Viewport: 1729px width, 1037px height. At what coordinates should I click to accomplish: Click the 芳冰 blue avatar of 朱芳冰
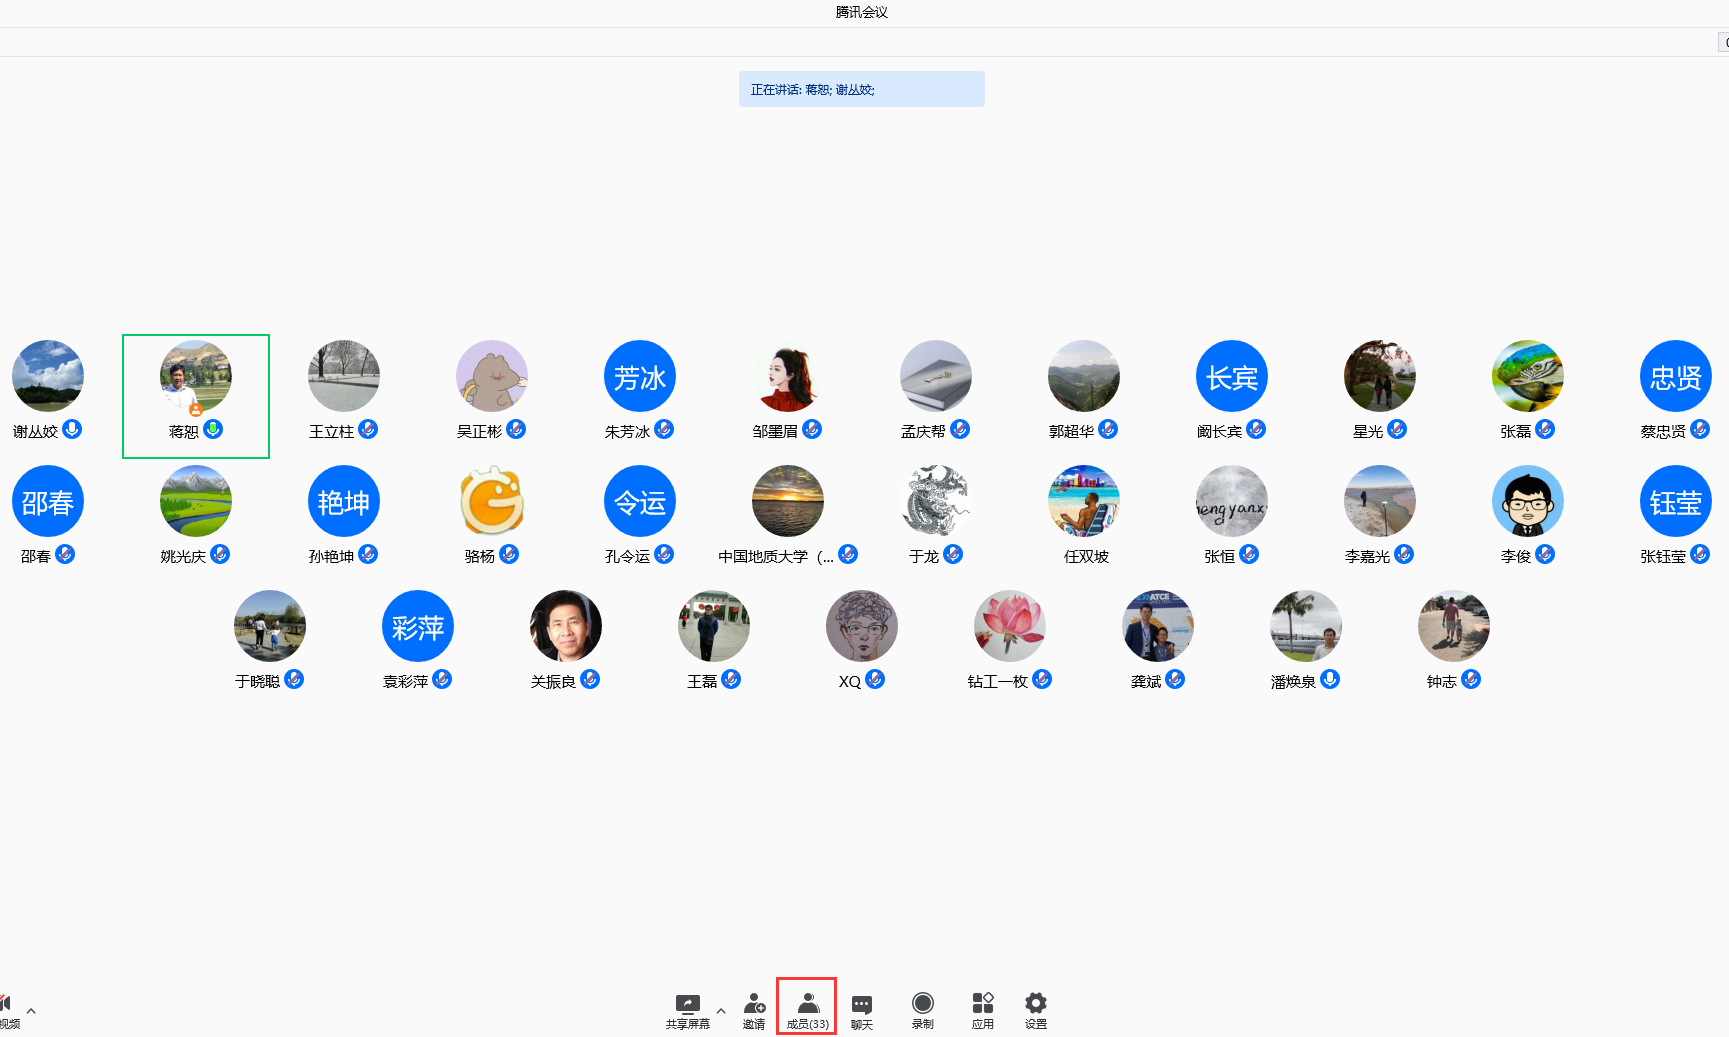tap(640, 377)
